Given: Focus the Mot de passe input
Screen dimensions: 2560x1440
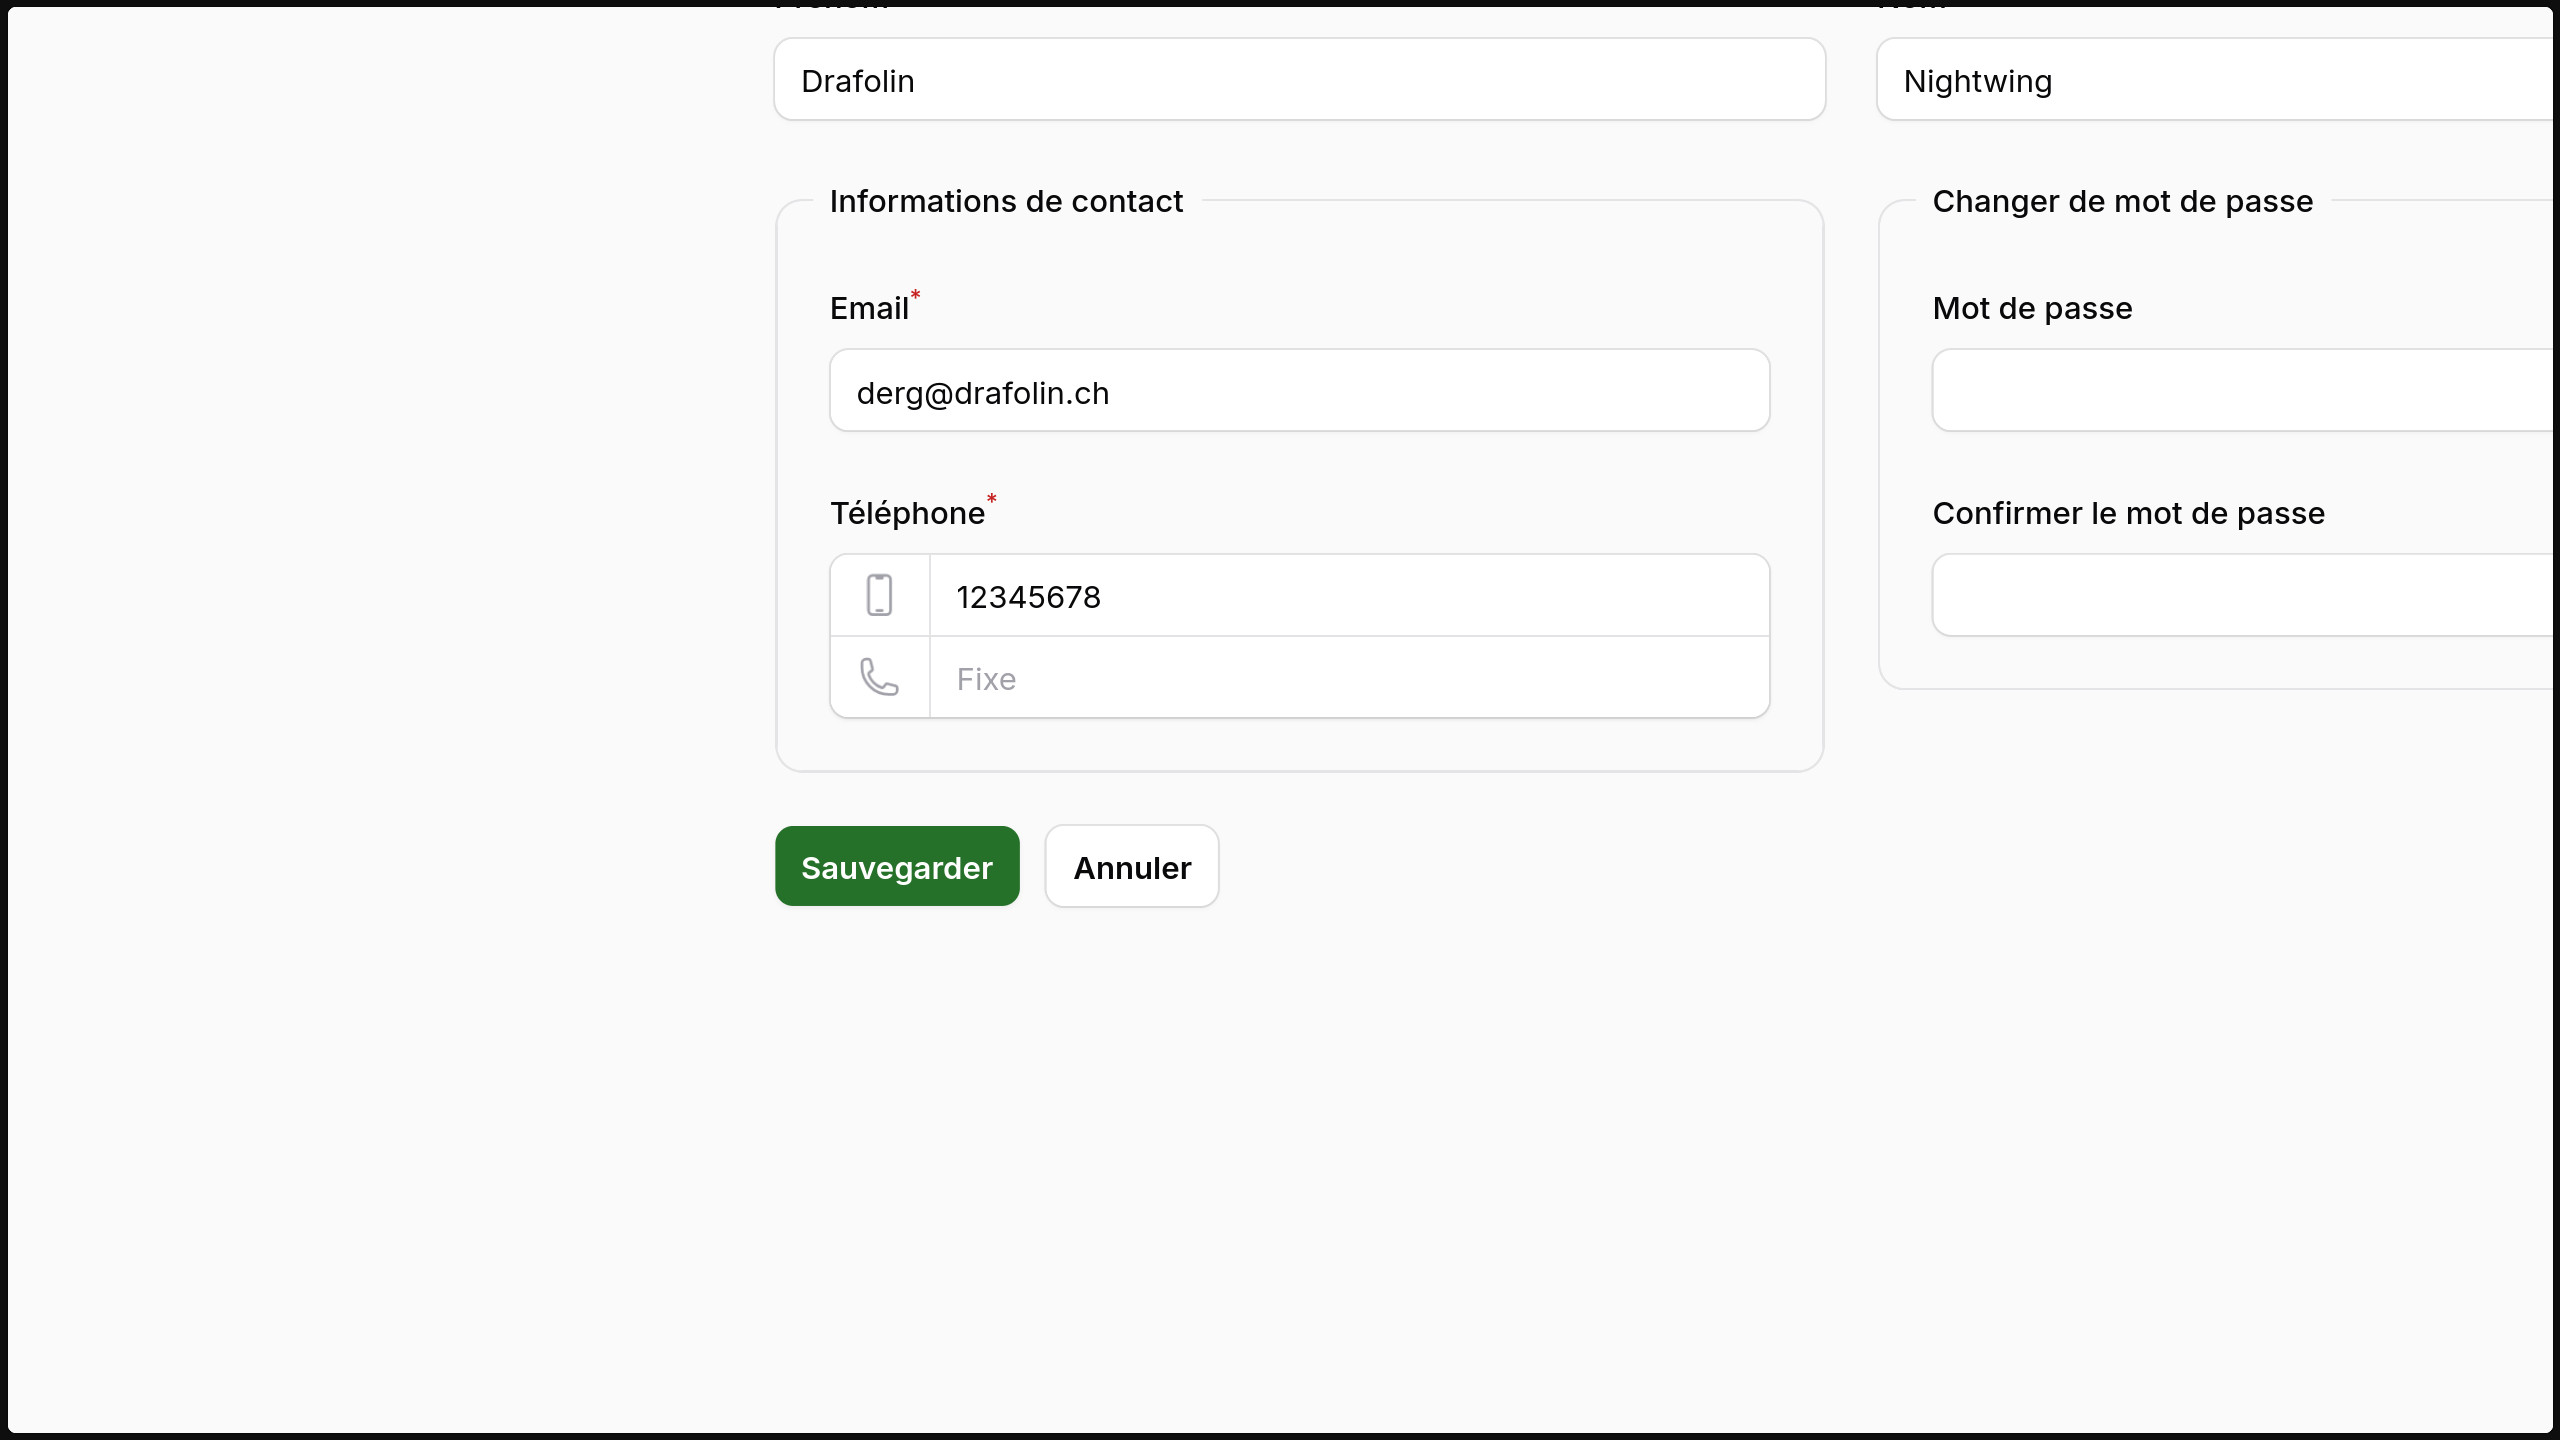Looking at the screenshot, I should 2242,391.
